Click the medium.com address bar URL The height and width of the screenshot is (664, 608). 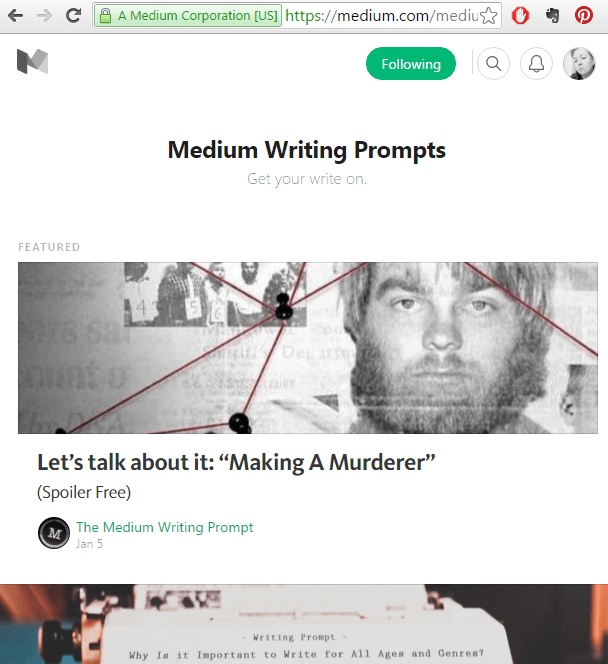381,16
